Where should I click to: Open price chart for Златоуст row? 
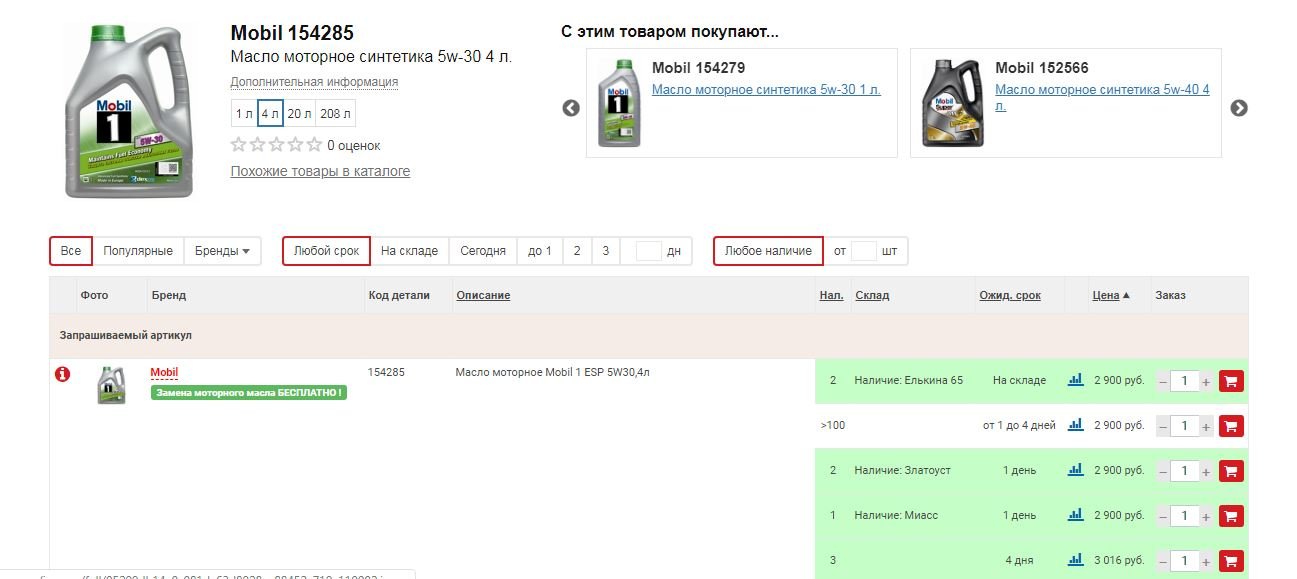(1076, 470)
